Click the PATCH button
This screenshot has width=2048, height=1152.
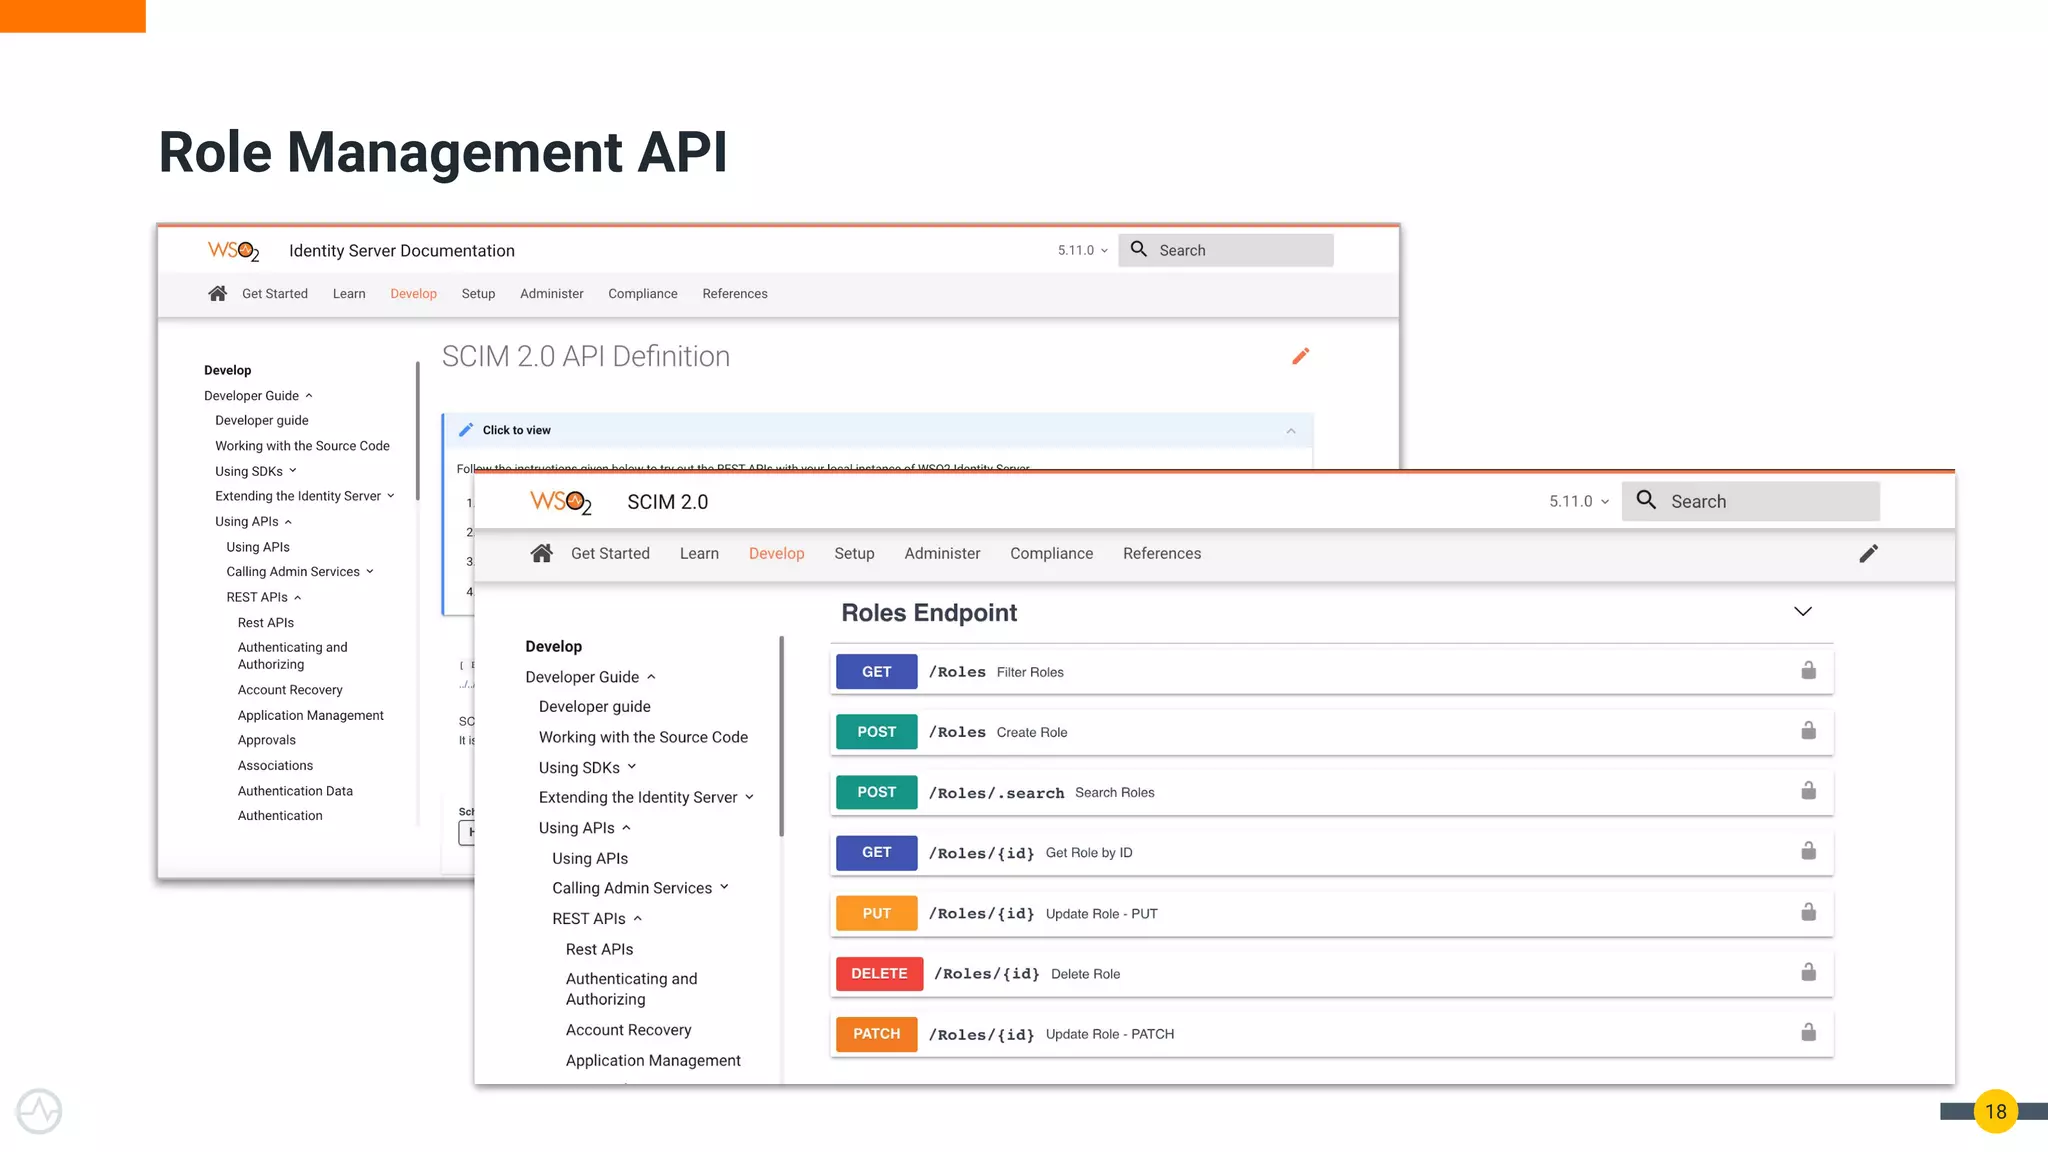click(x=876, y=1034)
